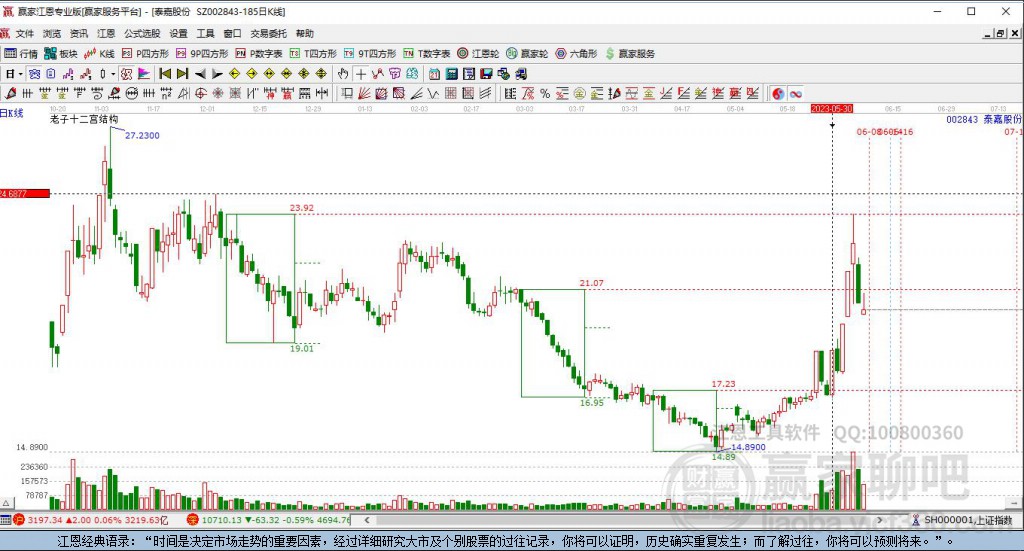Viewport: 1024px width, 551px height.
Task: Click the parallel lines channel tool
Action: (x=486, y=93)
